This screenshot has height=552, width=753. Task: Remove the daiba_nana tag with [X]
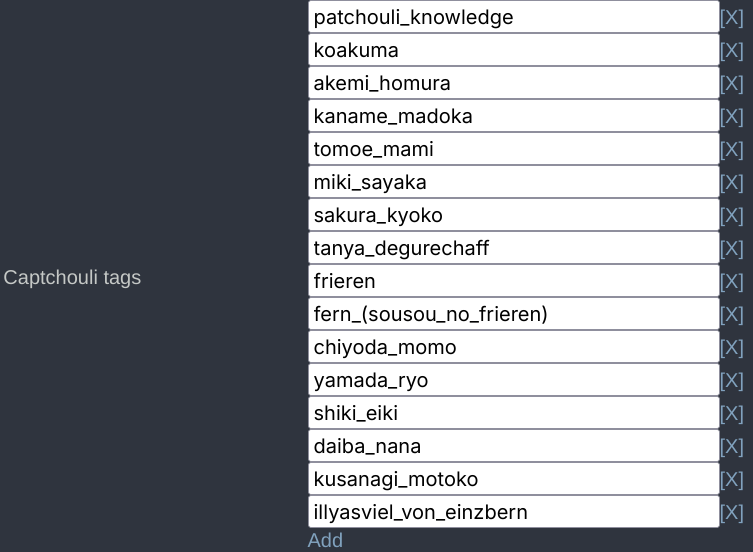pyautogui.click(x=731, y=447)
